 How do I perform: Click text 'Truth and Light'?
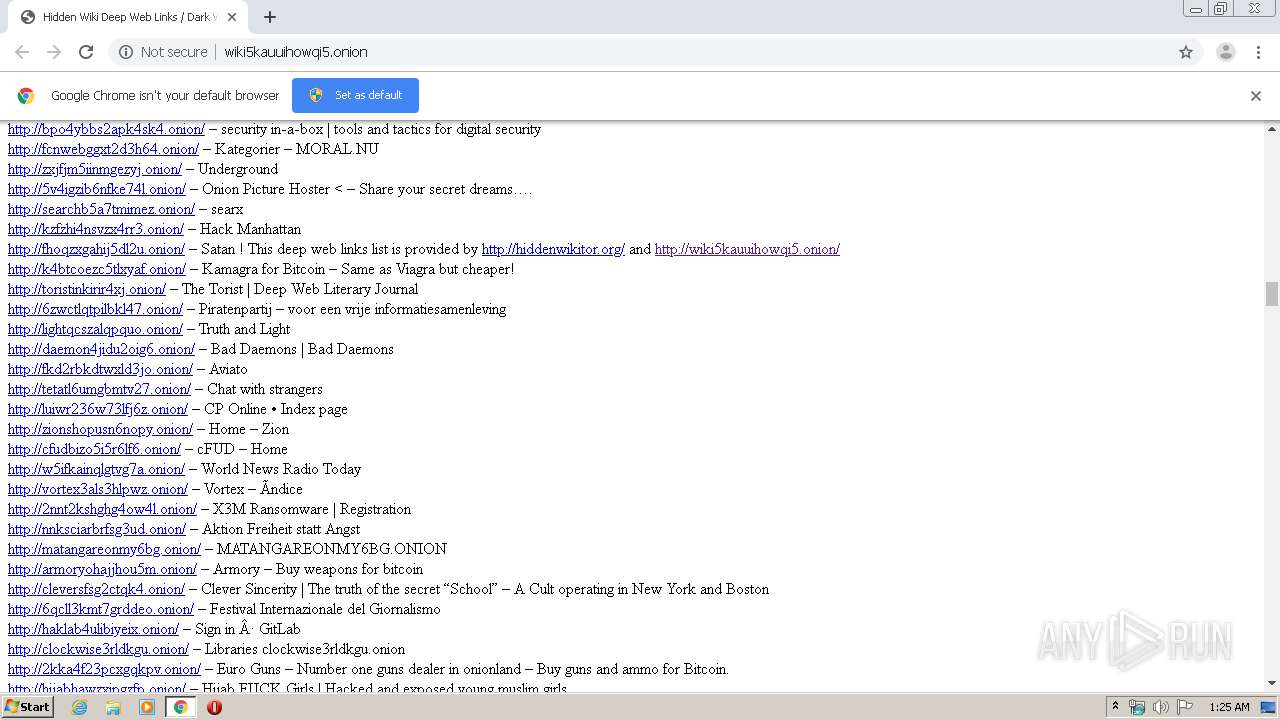pyautogui.click(x=244, y=329)
